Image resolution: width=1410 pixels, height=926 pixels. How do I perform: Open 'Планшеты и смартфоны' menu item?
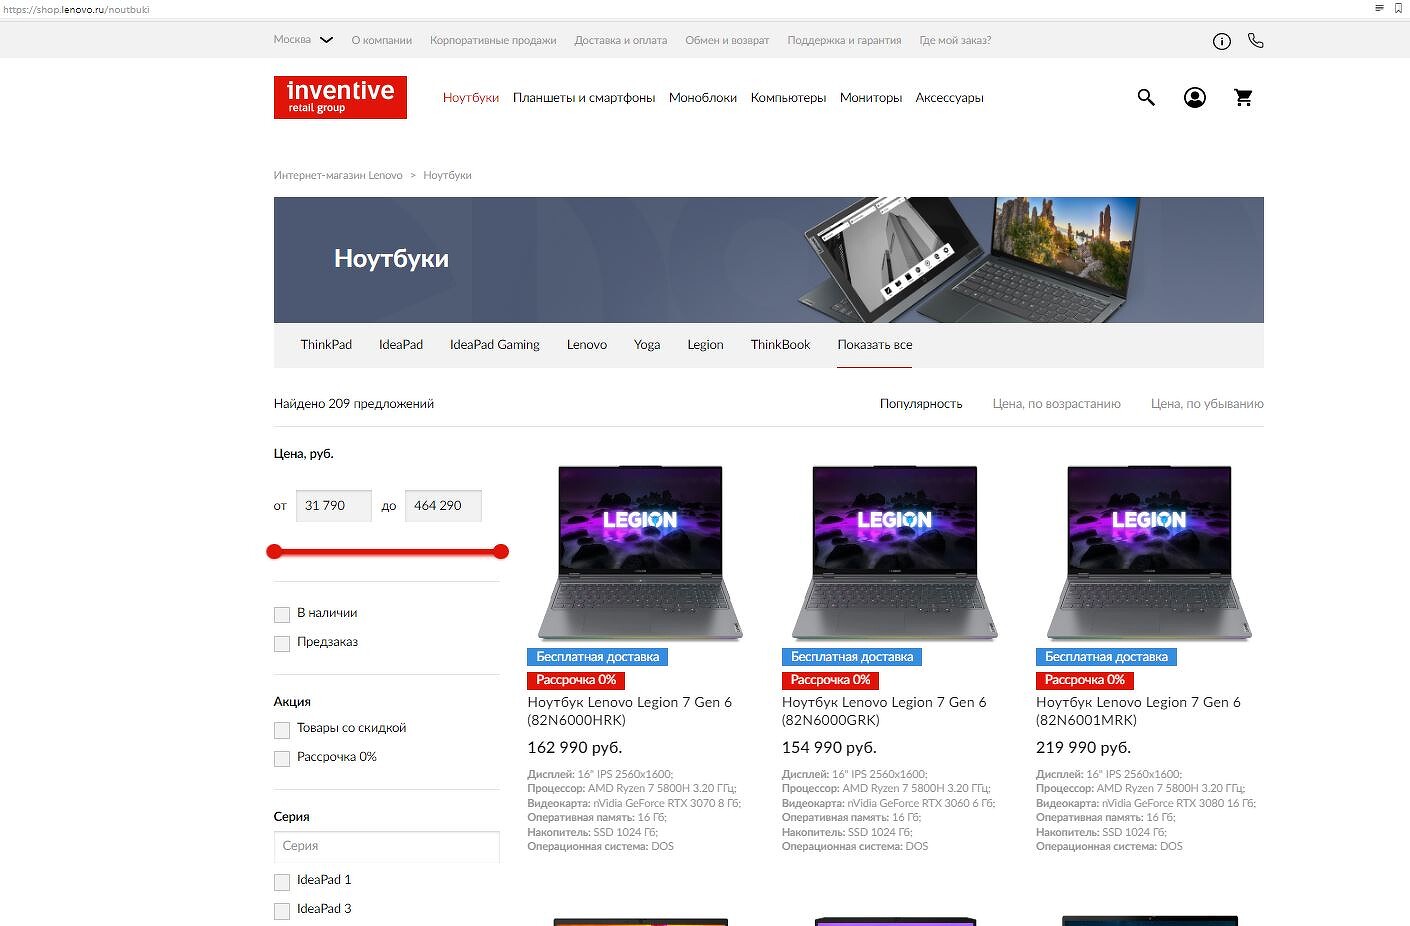pyautogui.click(x=584, y=98)
